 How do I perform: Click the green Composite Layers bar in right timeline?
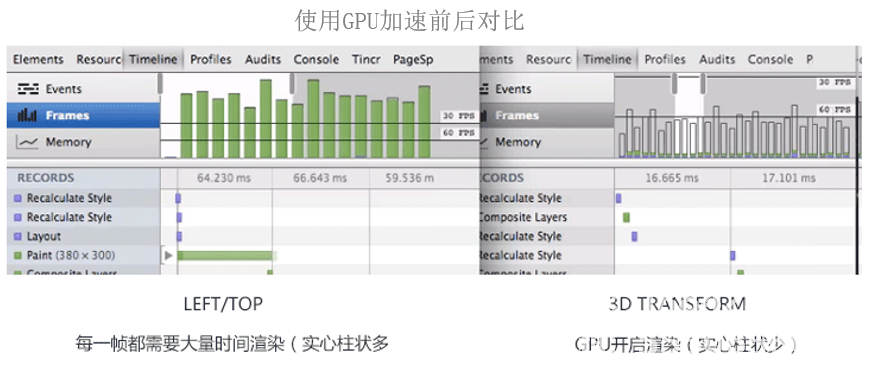(x=626, y=217)
